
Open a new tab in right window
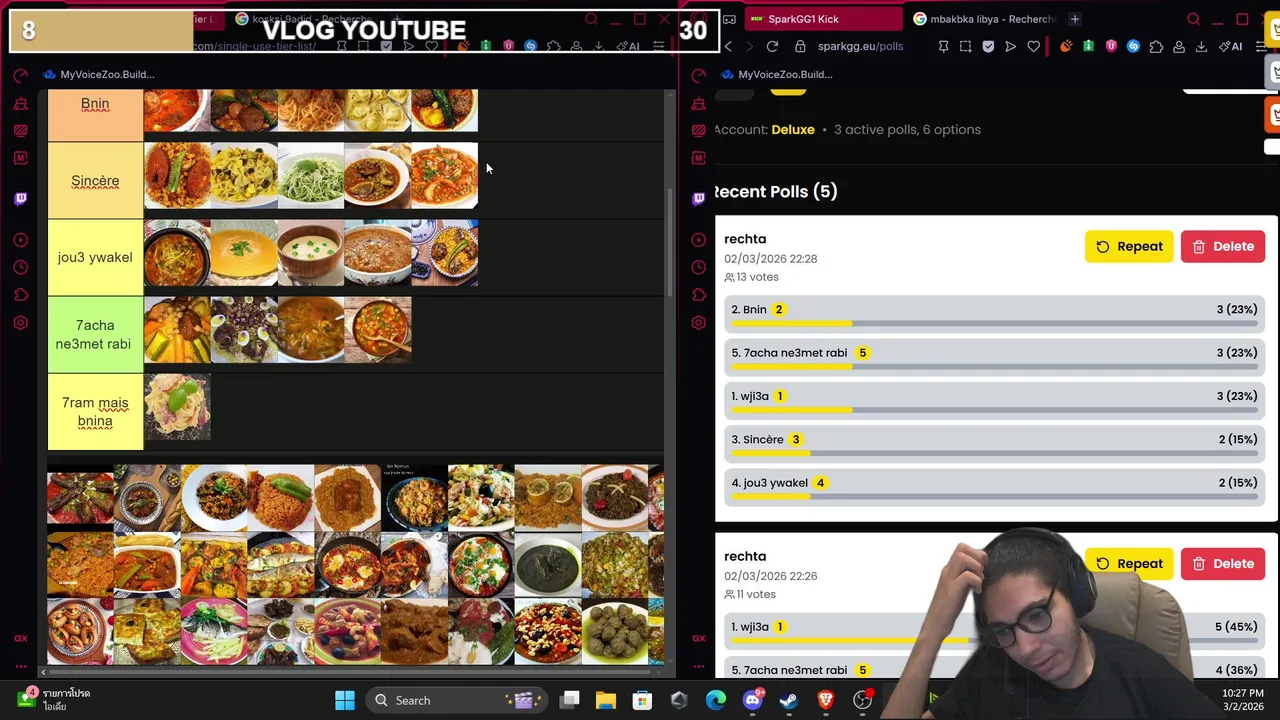click(1074, 19)
